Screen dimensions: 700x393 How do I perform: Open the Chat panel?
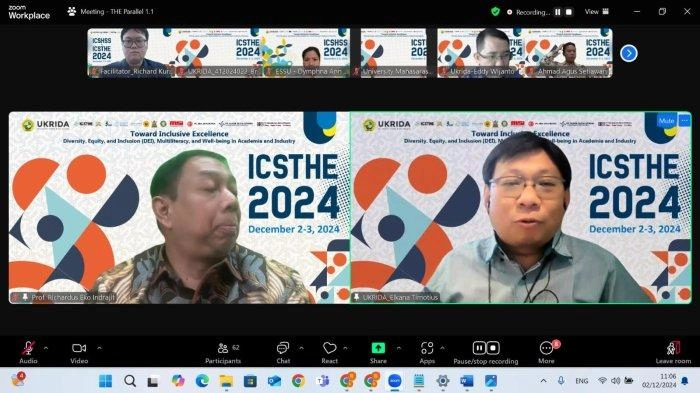pos(283,352)
